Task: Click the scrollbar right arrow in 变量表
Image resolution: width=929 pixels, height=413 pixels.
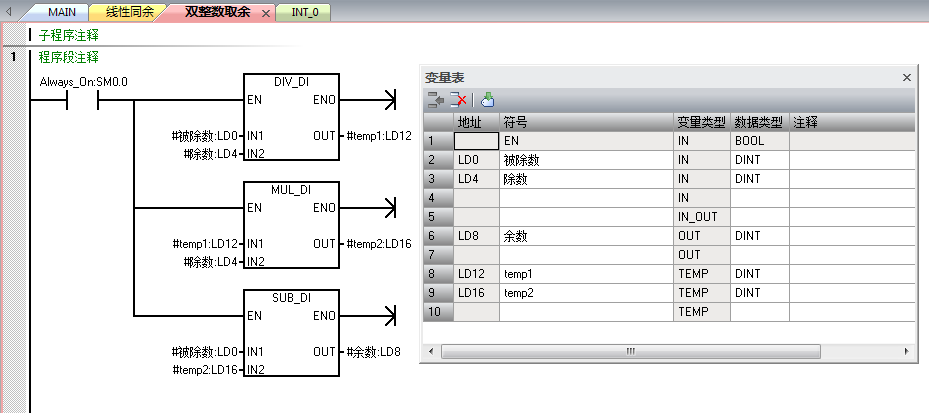Action: click(x=906, y=351)
